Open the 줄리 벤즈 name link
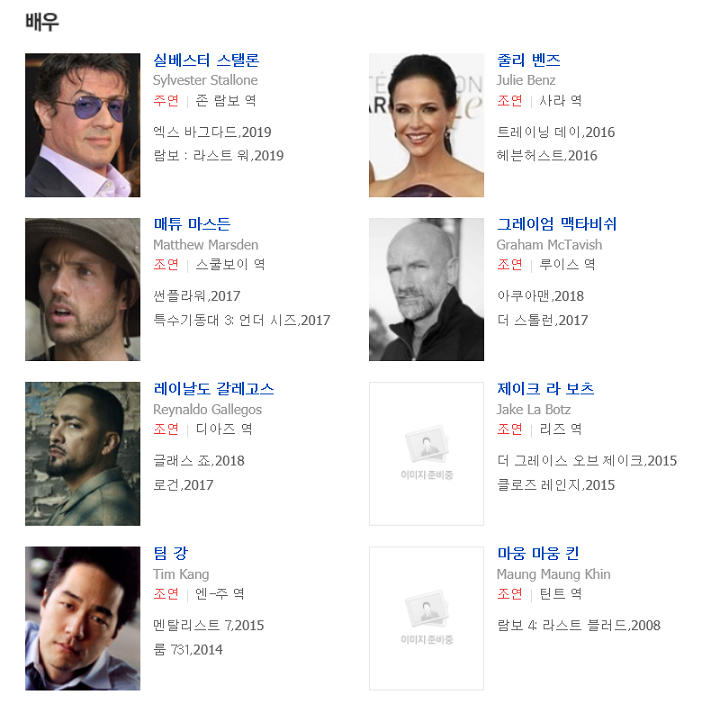The width and height of the screenshot is (711, 709). click(529, 60)
